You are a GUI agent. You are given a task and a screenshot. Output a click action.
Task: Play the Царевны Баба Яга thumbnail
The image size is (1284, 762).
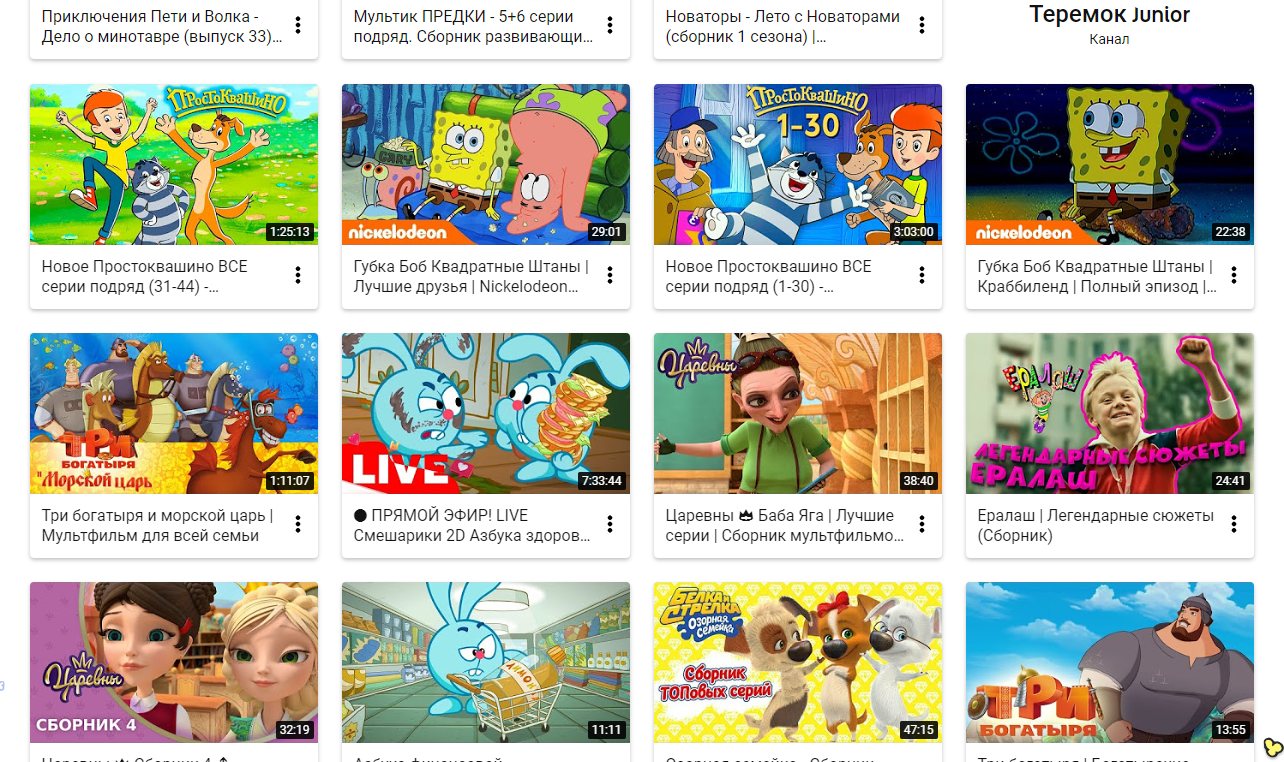click(798, 413)
